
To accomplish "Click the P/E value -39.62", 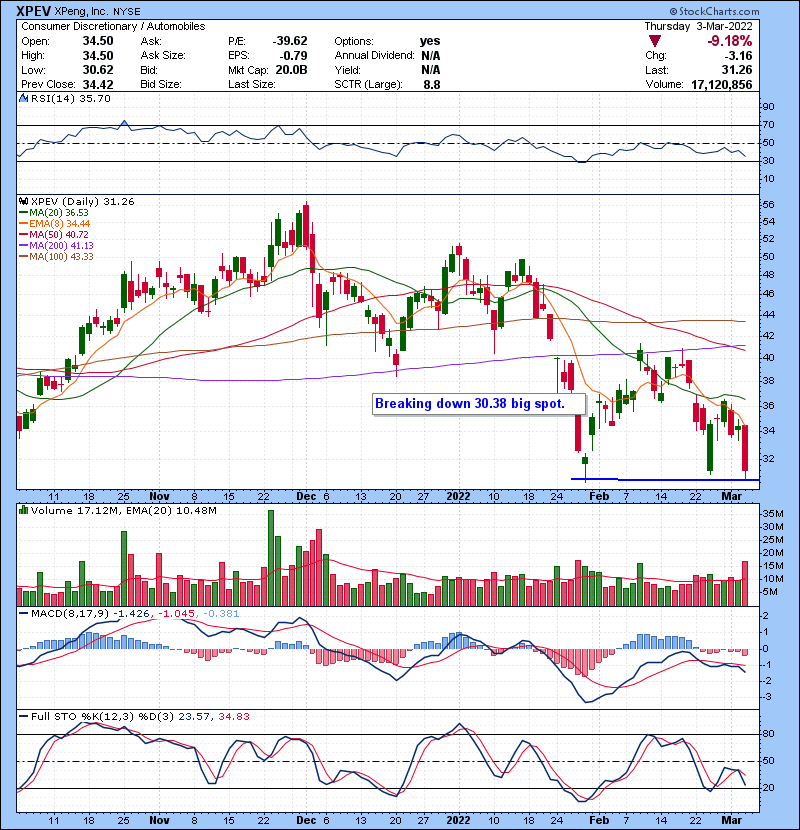I will (290, 41).
